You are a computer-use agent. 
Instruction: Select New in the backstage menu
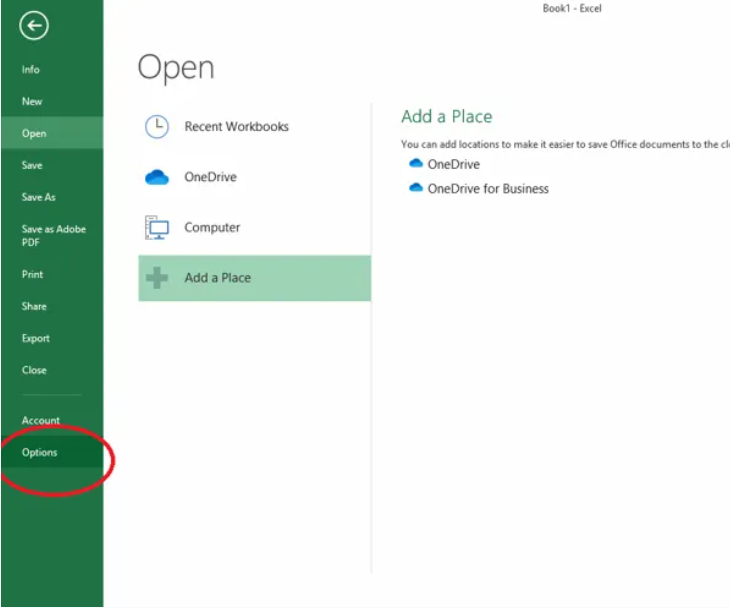click(x=32, y=101)
